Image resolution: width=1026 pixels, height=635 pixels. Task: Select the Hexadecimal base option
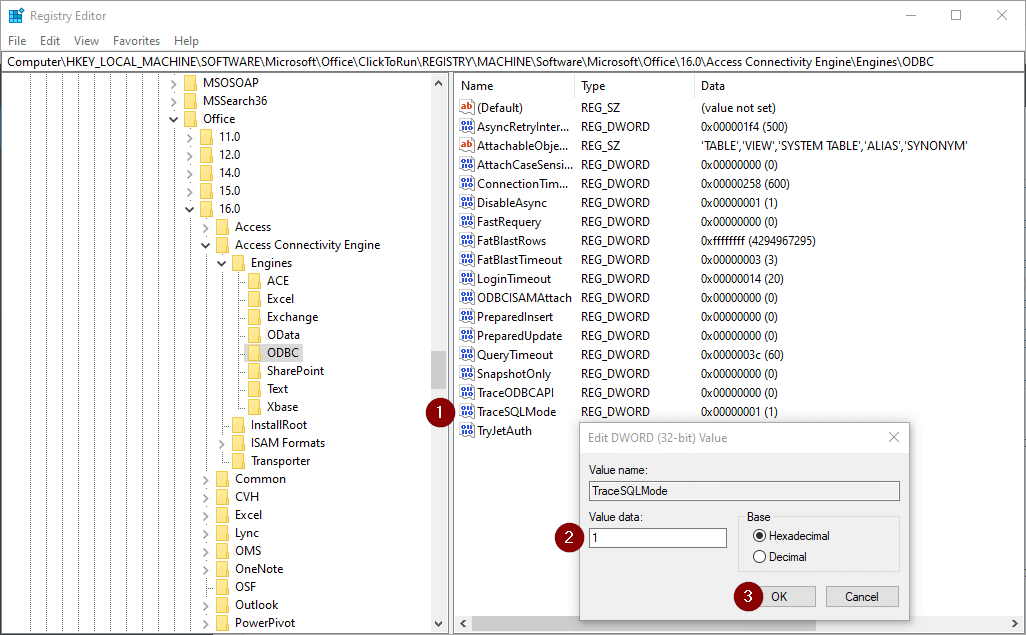[x=759, y=535]
